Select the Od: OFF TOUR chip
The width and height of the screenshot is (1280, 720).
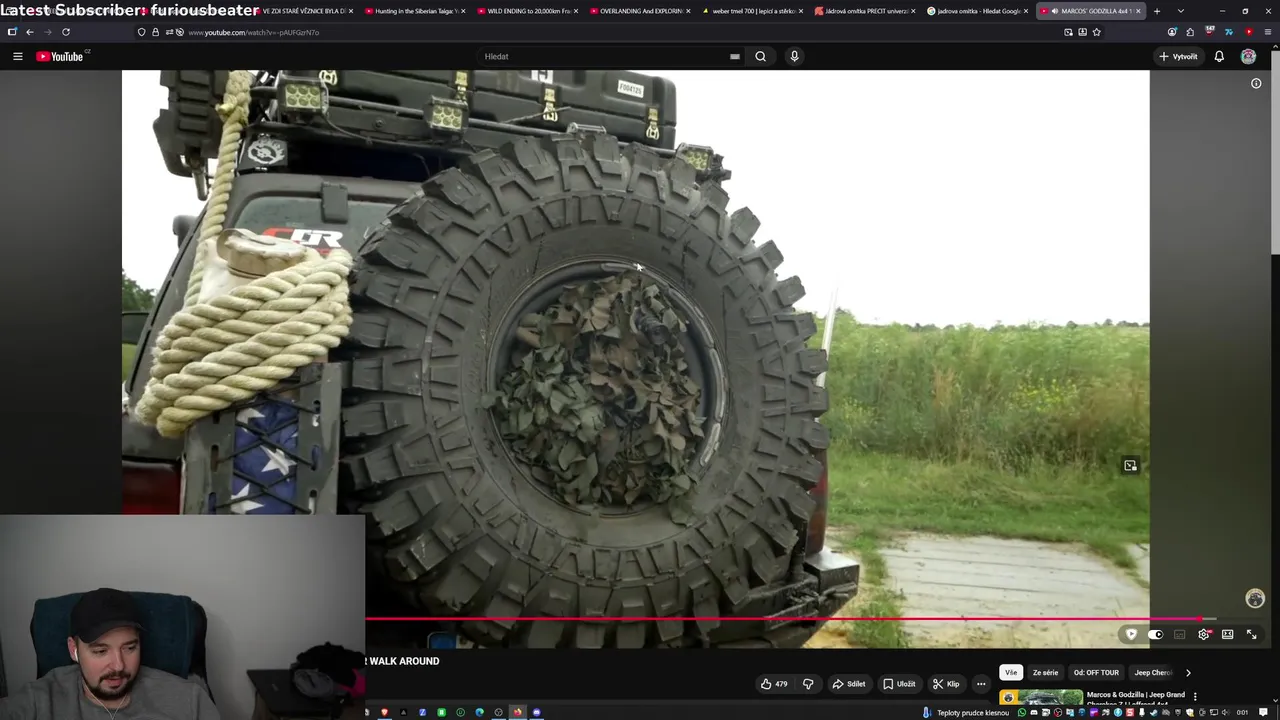coord(1096,673)
